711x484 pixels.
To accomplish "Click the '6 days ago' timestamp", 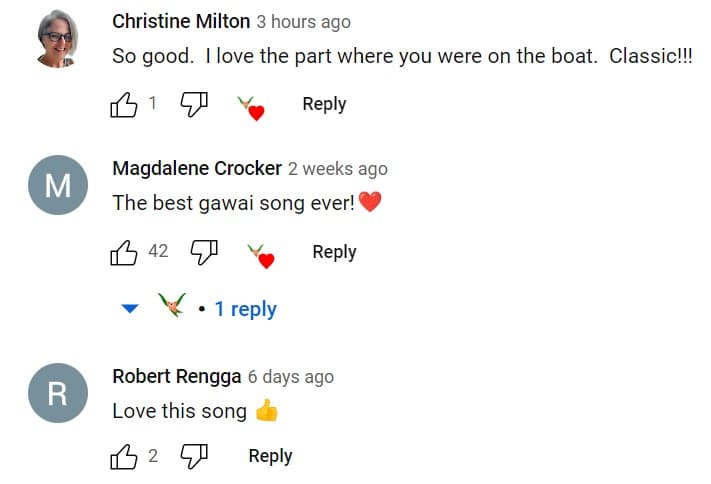I will 291,377.
